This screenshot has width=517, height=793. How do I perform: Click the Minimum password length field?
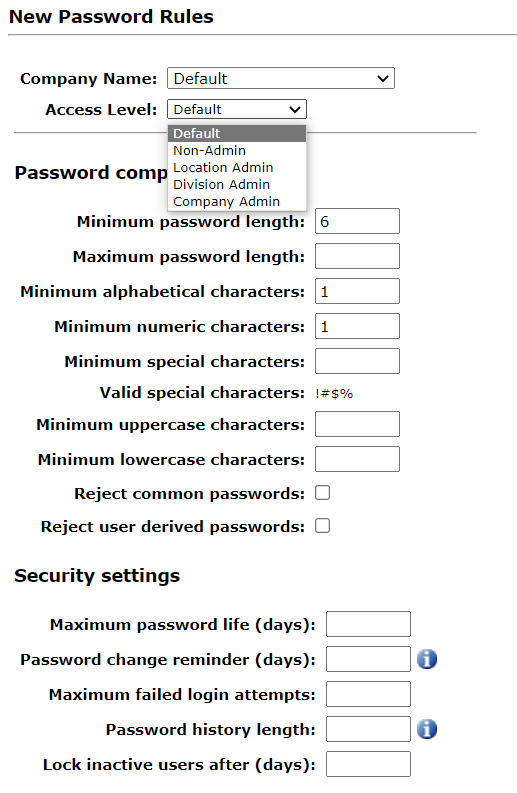click(x=357, y=221)
